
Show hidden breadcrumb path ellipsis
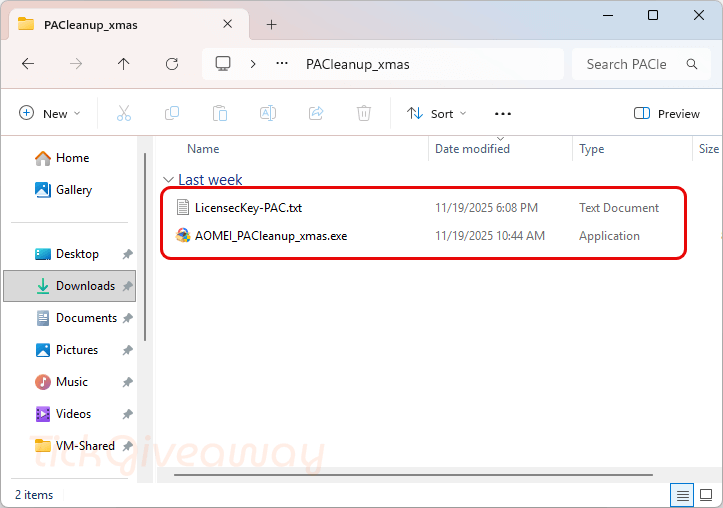[282, 64]
